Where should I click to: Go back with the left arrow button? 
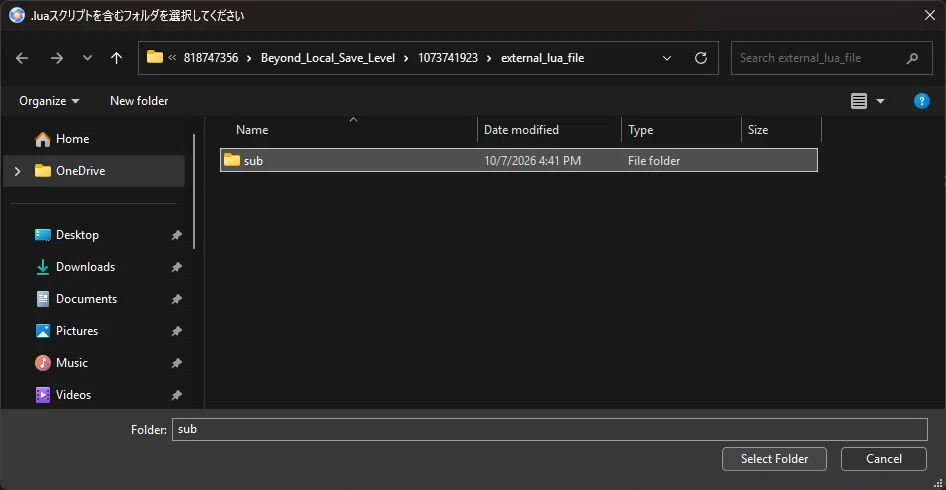point(22,58)
